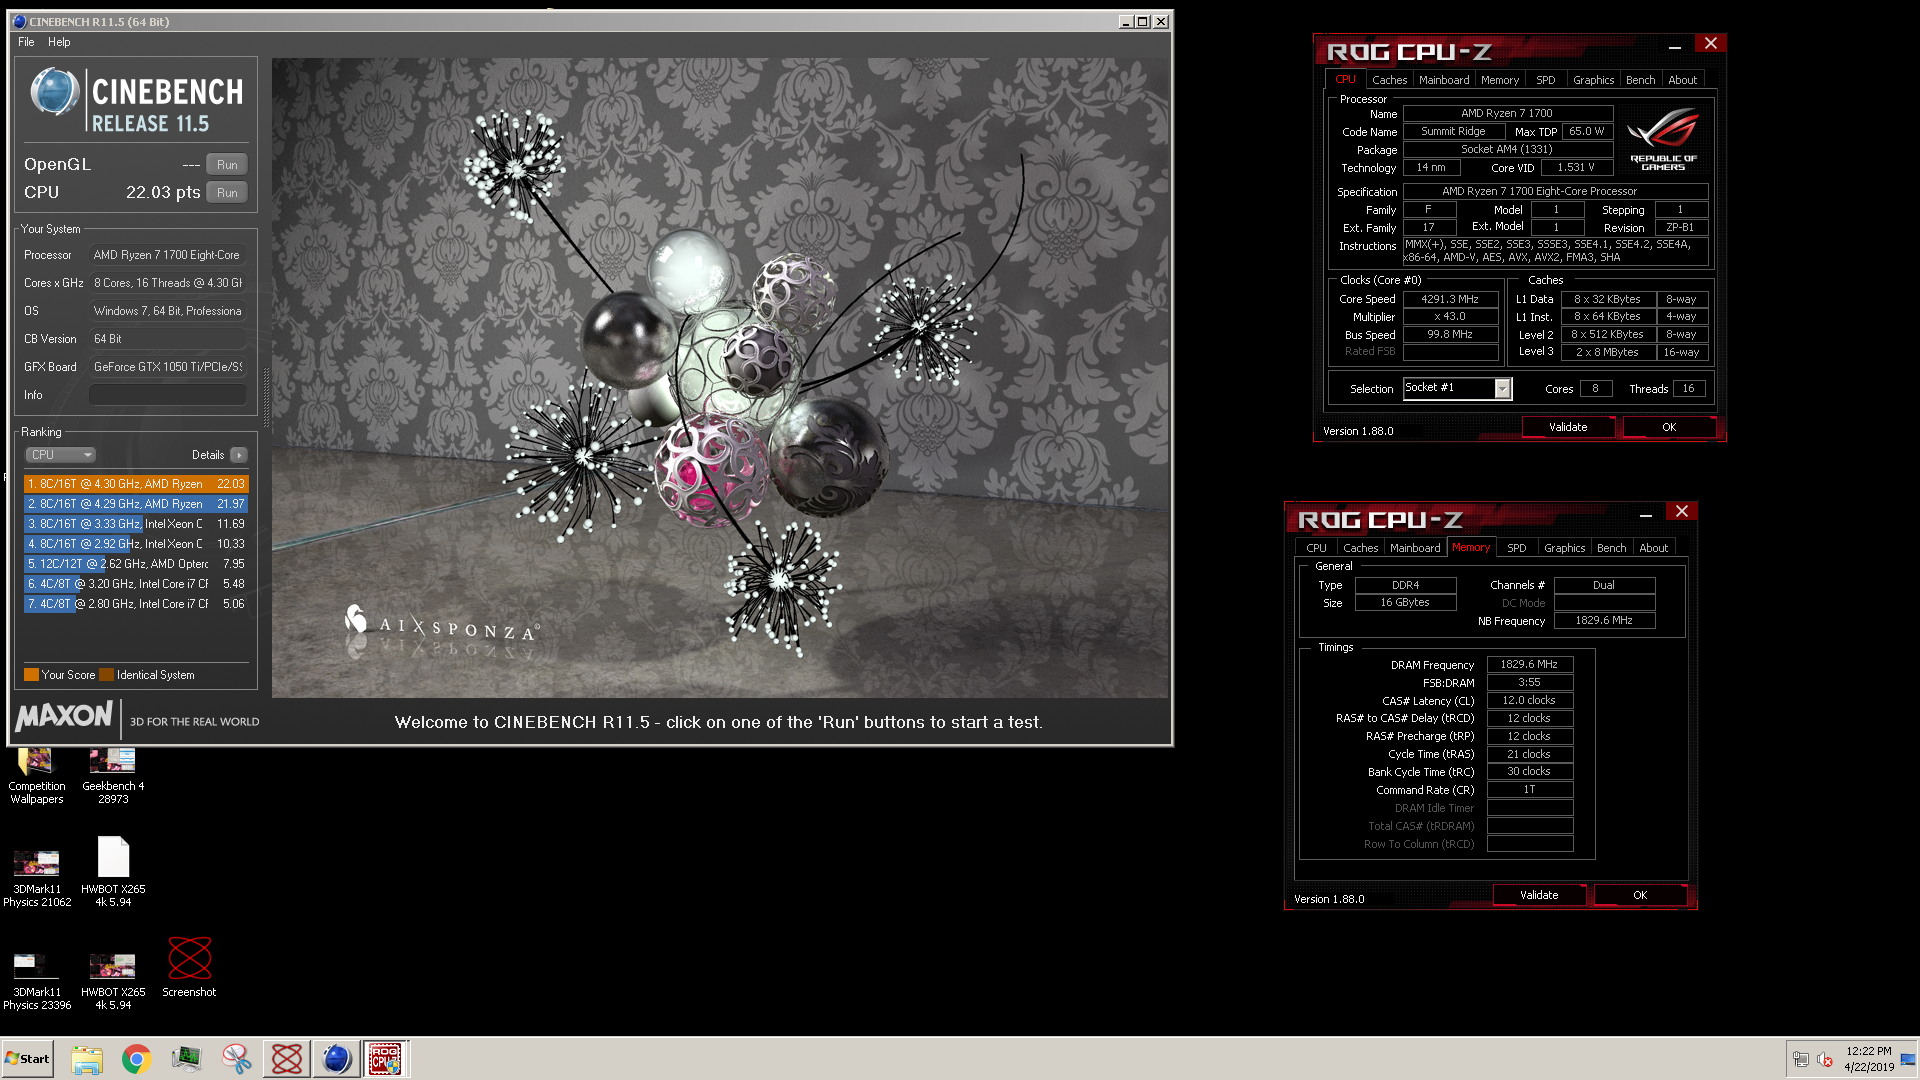Open the Help menu in Cinebench
Viewport: 1920px width, 1080px height.
click(59, 42)
